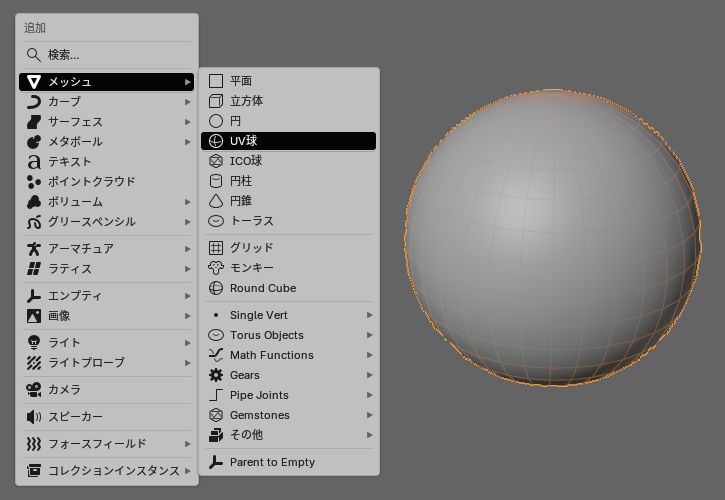Click the アーマチュア armature icon
Image resolution: width=725 pixels, height=500 pixels.
pyautogui.click(x=34, y=249)
